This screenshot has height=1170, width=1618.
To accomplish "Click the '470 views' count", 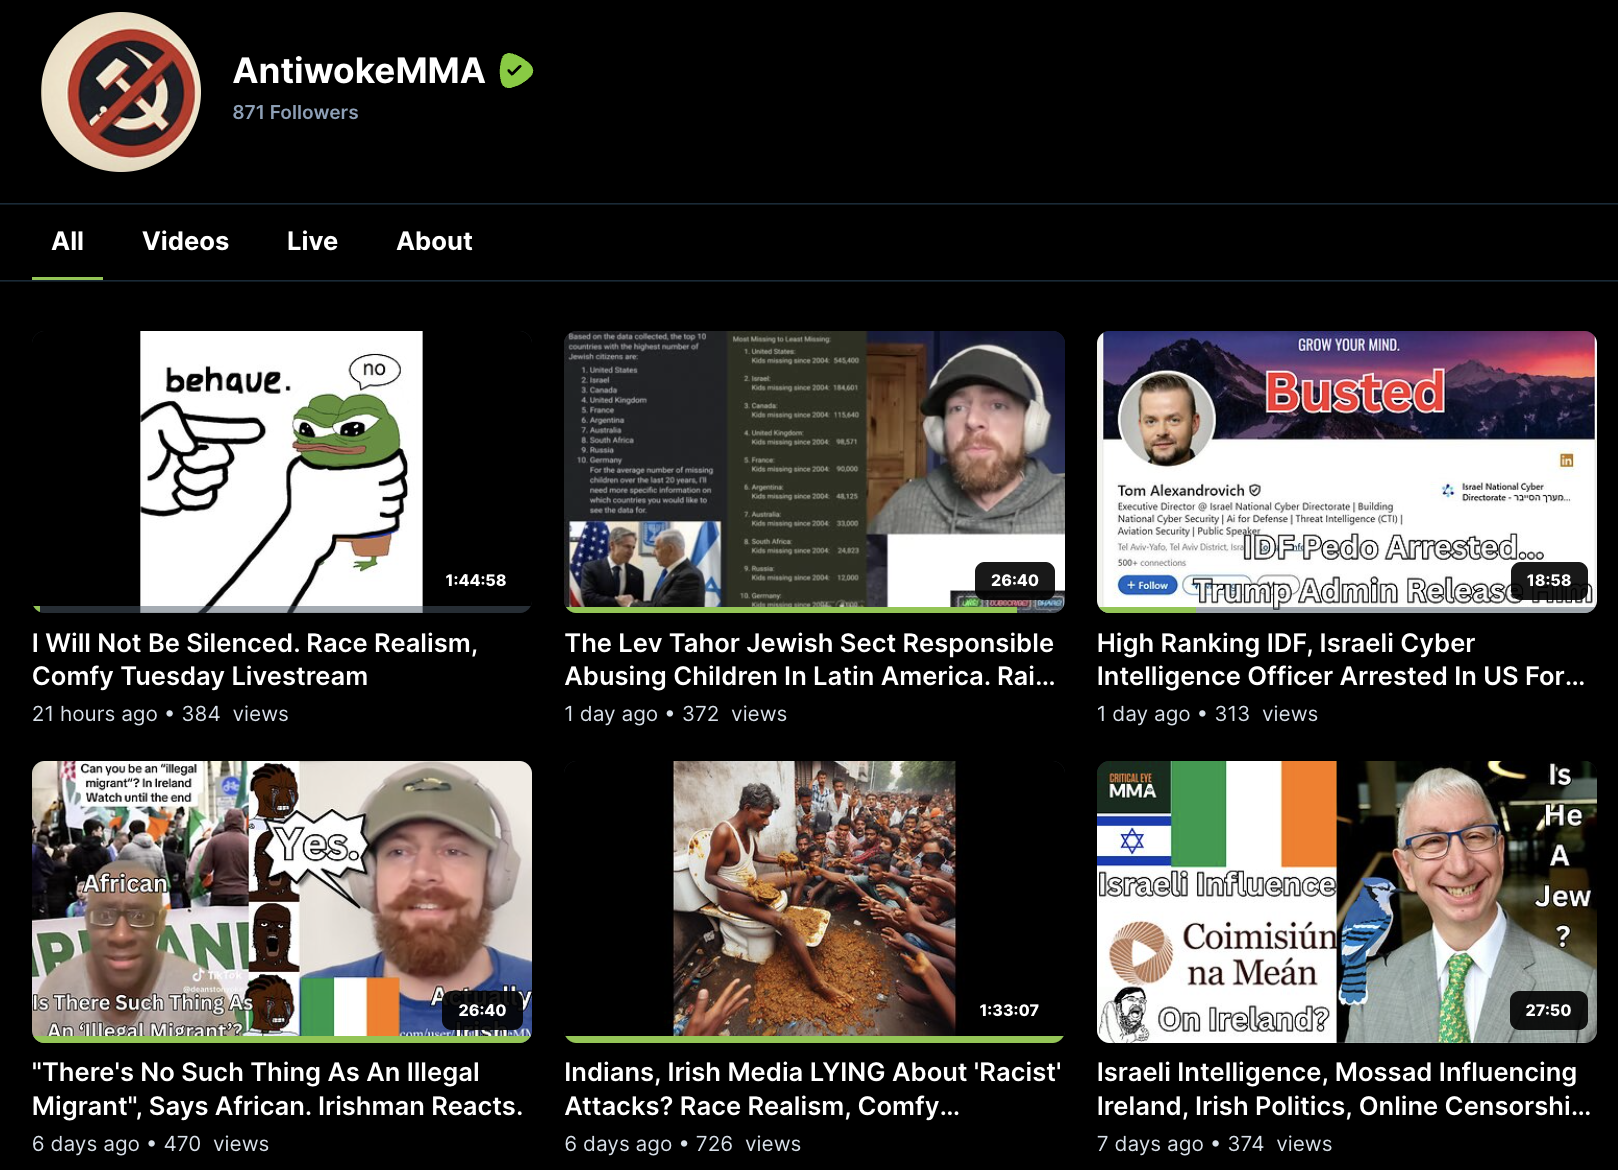I will (x=216, y=1144).
